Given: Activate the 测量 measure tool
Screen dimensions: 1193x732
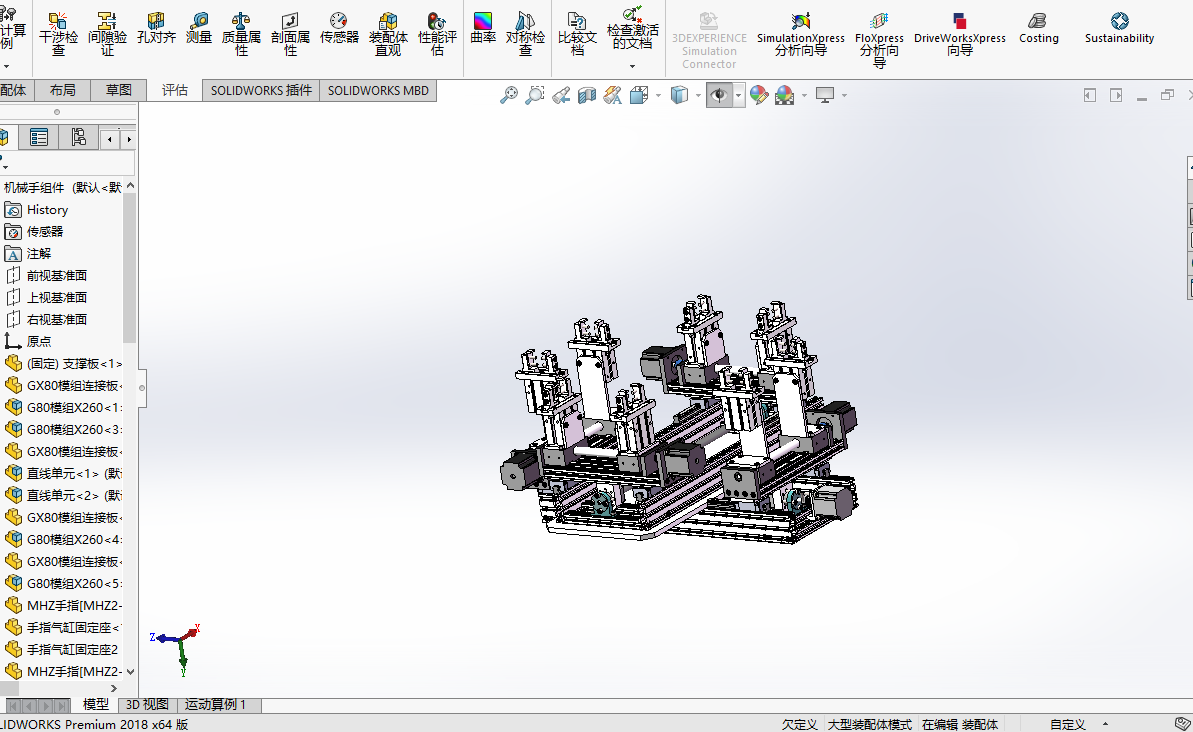Looking at the screenshot, I should point(199,28).
